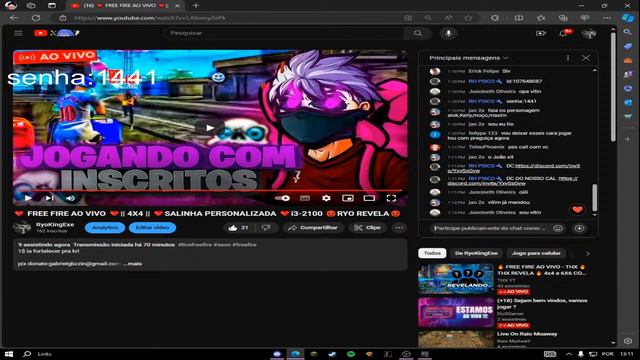
Task: Click the voice search microphone icon
Action: tap(449, 33)
